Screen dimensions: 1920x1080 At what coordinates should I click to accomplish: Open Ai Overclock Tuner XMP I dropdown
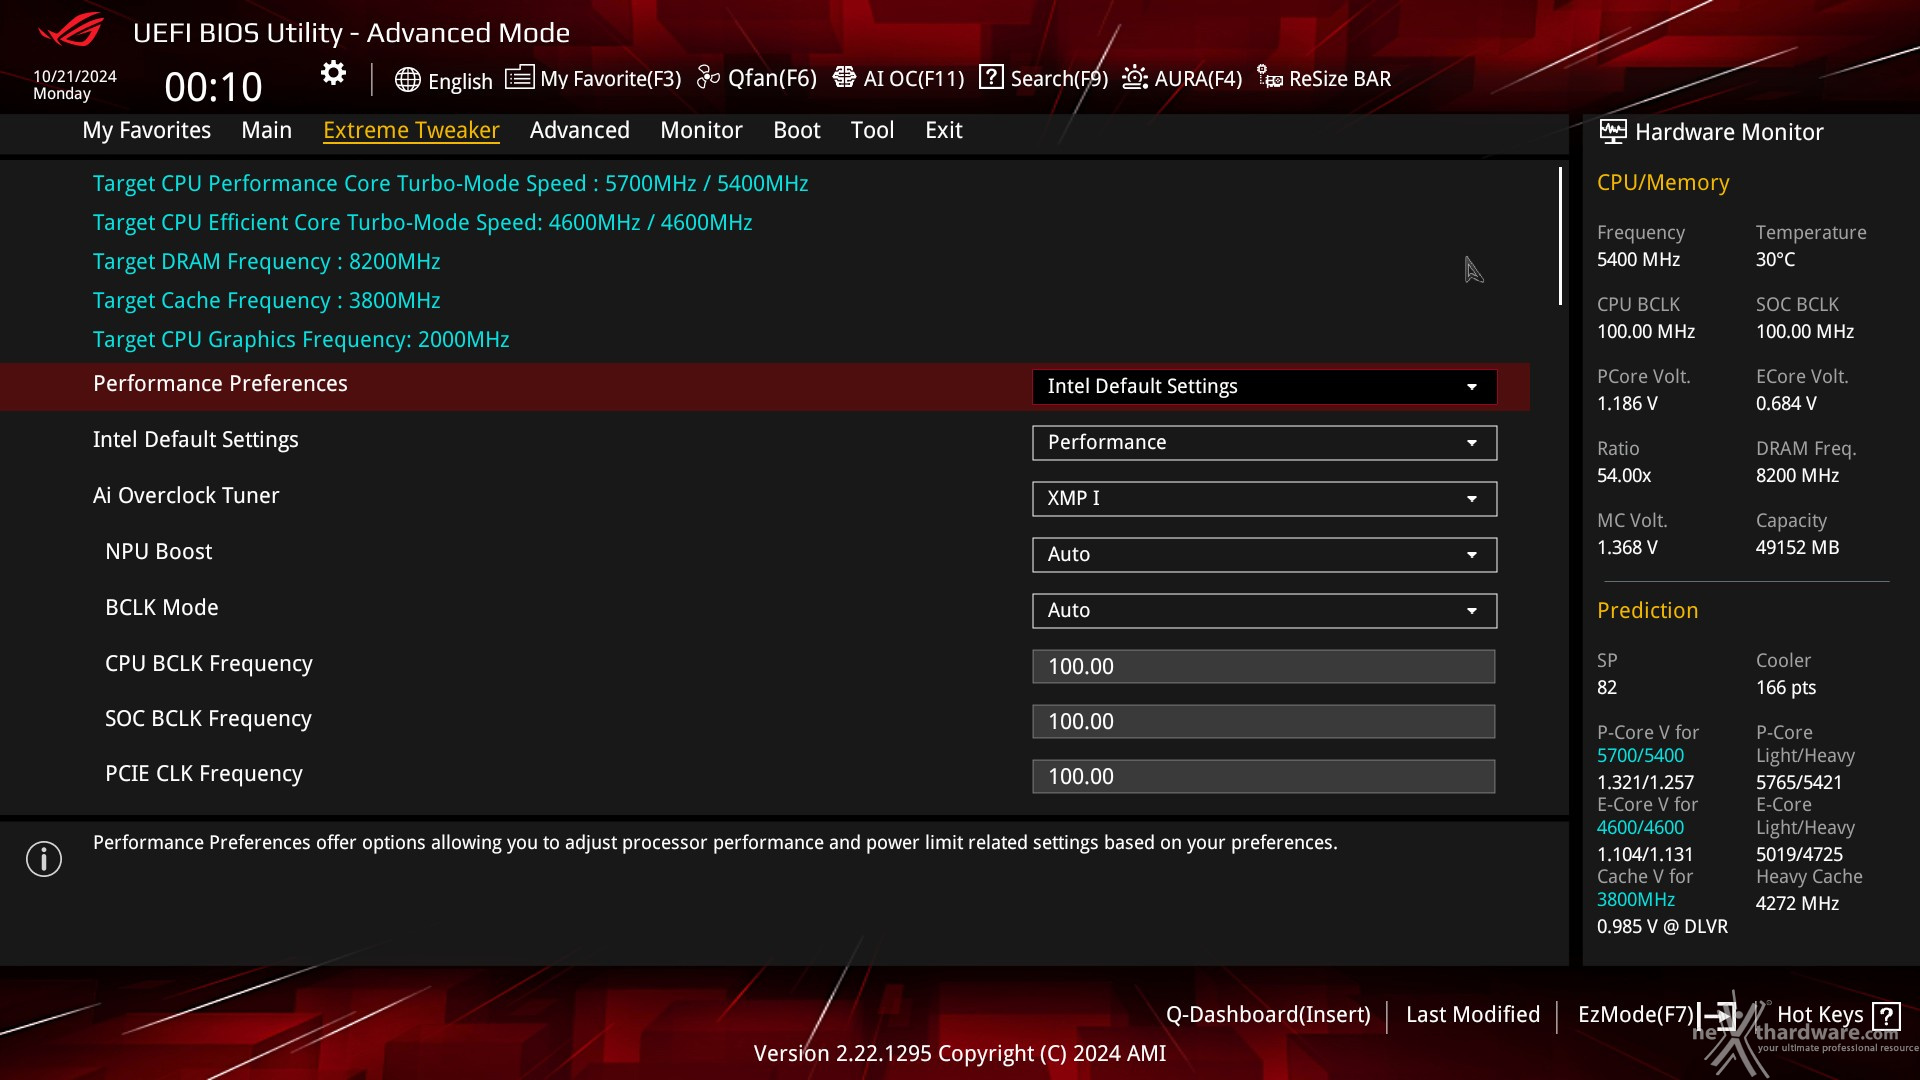tap(1264, 499)
